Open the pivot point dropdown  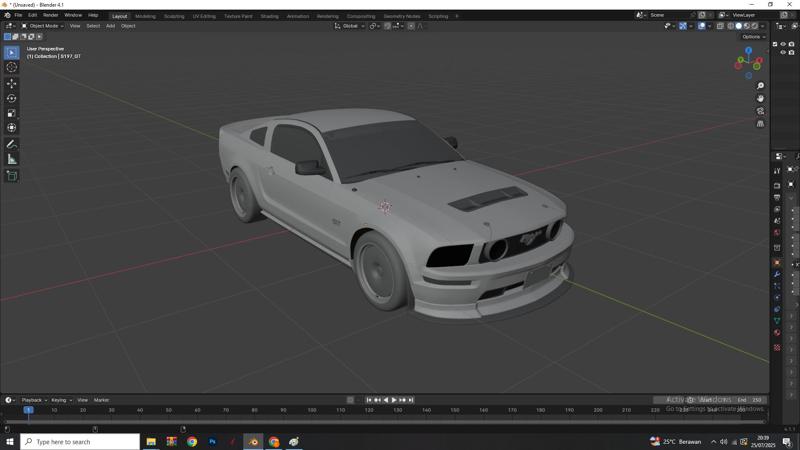(375, 26)
